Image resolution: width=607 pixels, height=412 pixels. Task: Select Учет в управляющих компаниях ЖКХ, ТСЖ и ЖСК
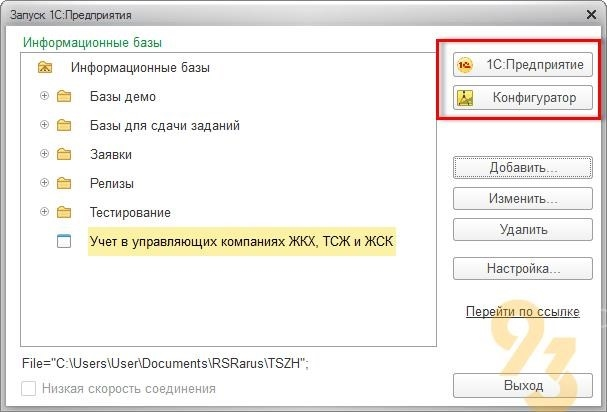pyautogui.click(x=242, y=241)
